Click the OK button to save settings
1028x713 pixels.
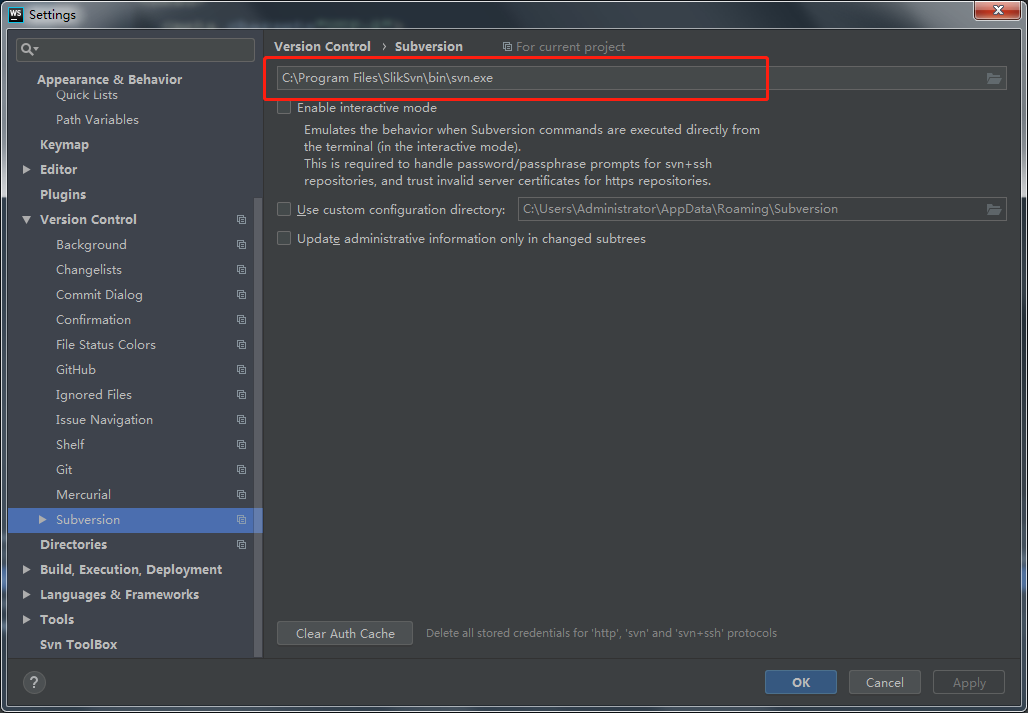coord(800,682)
